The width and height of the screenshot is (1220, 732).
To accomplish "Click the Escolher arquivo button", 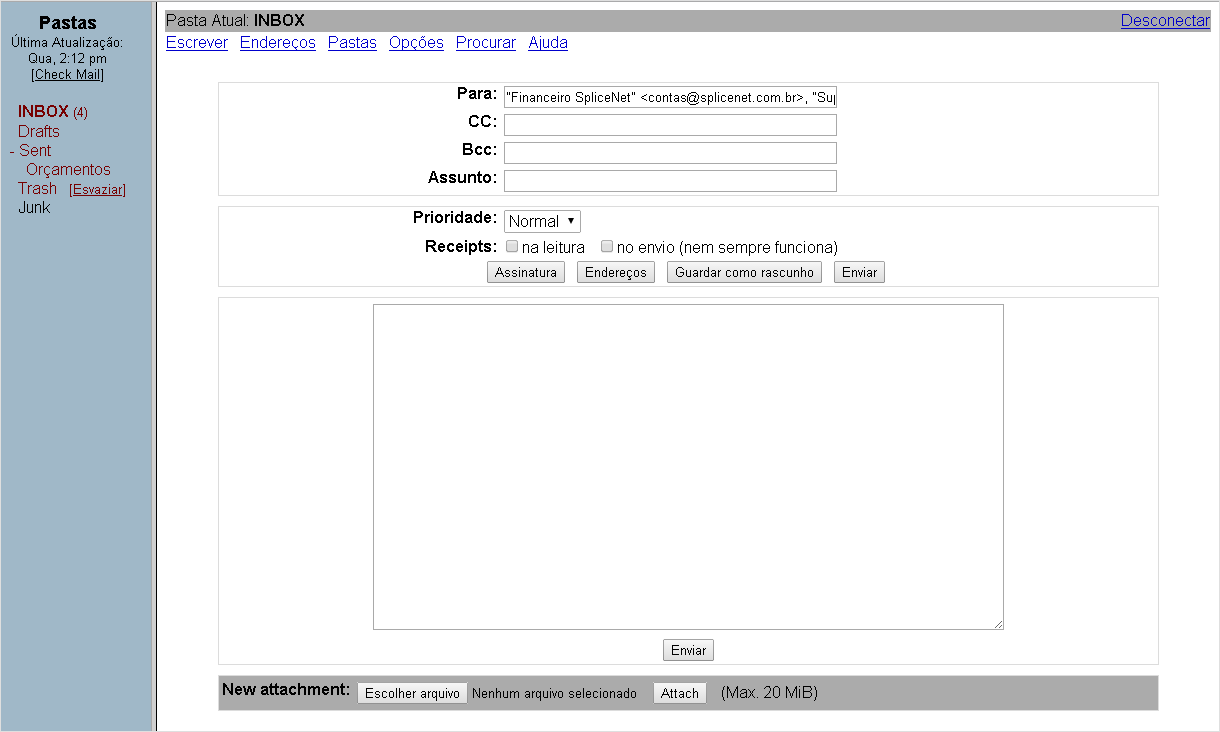I will tap(412, 693).
